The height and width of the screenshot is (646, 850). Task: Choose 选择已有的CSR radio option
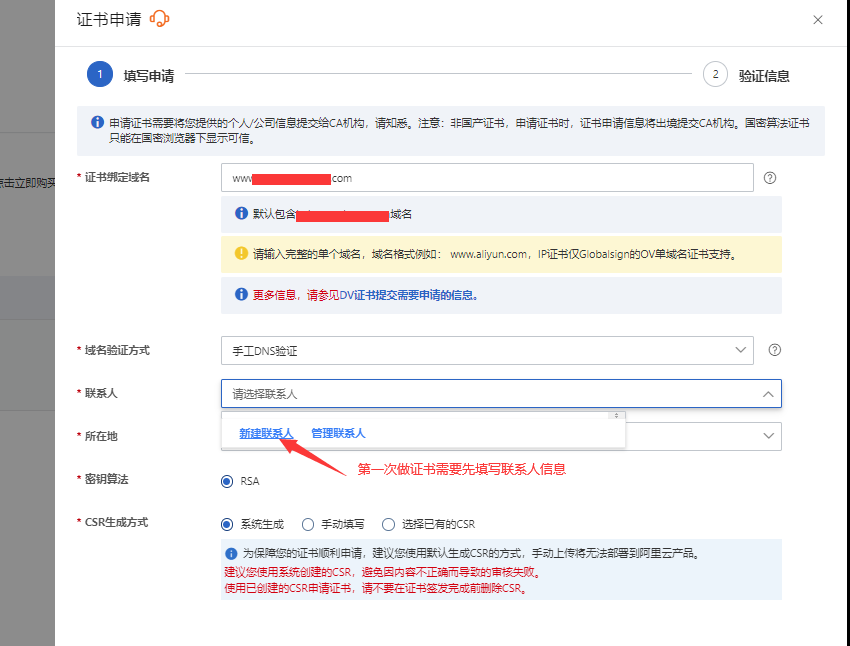388,524
